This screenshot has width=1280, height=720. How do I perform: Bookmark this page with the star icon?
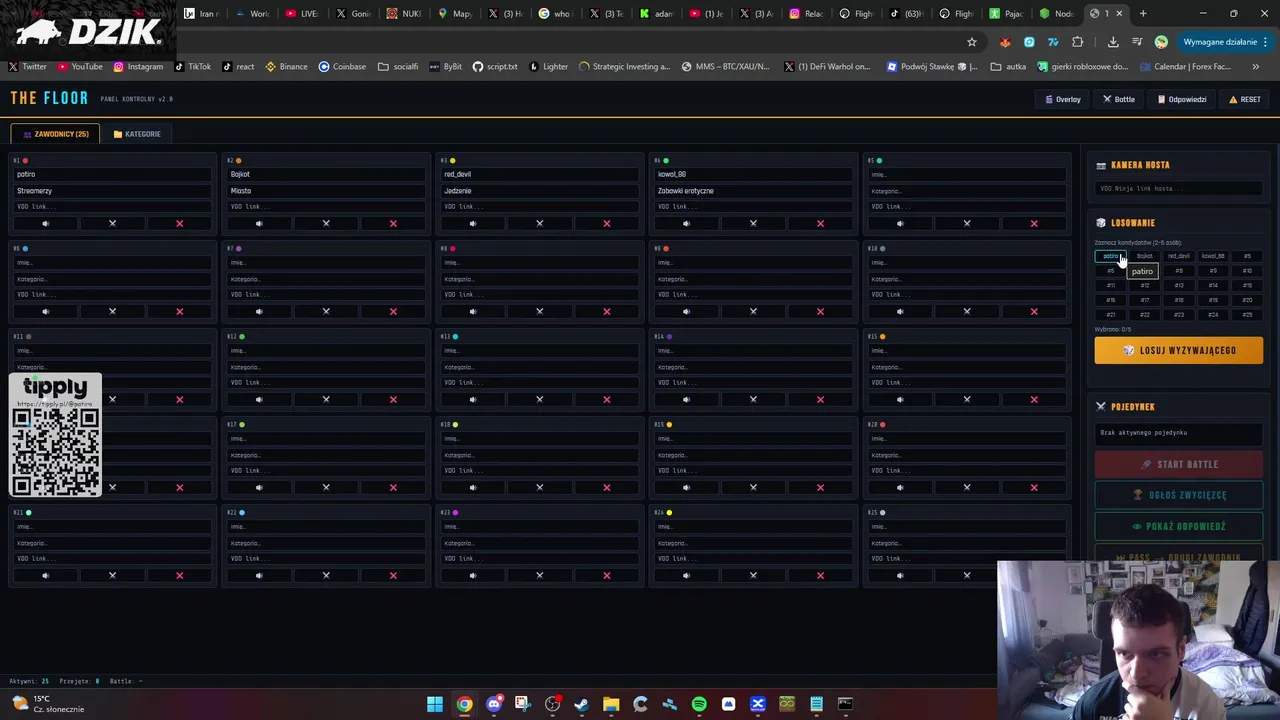pyautogui.click(x=971, y=42)
